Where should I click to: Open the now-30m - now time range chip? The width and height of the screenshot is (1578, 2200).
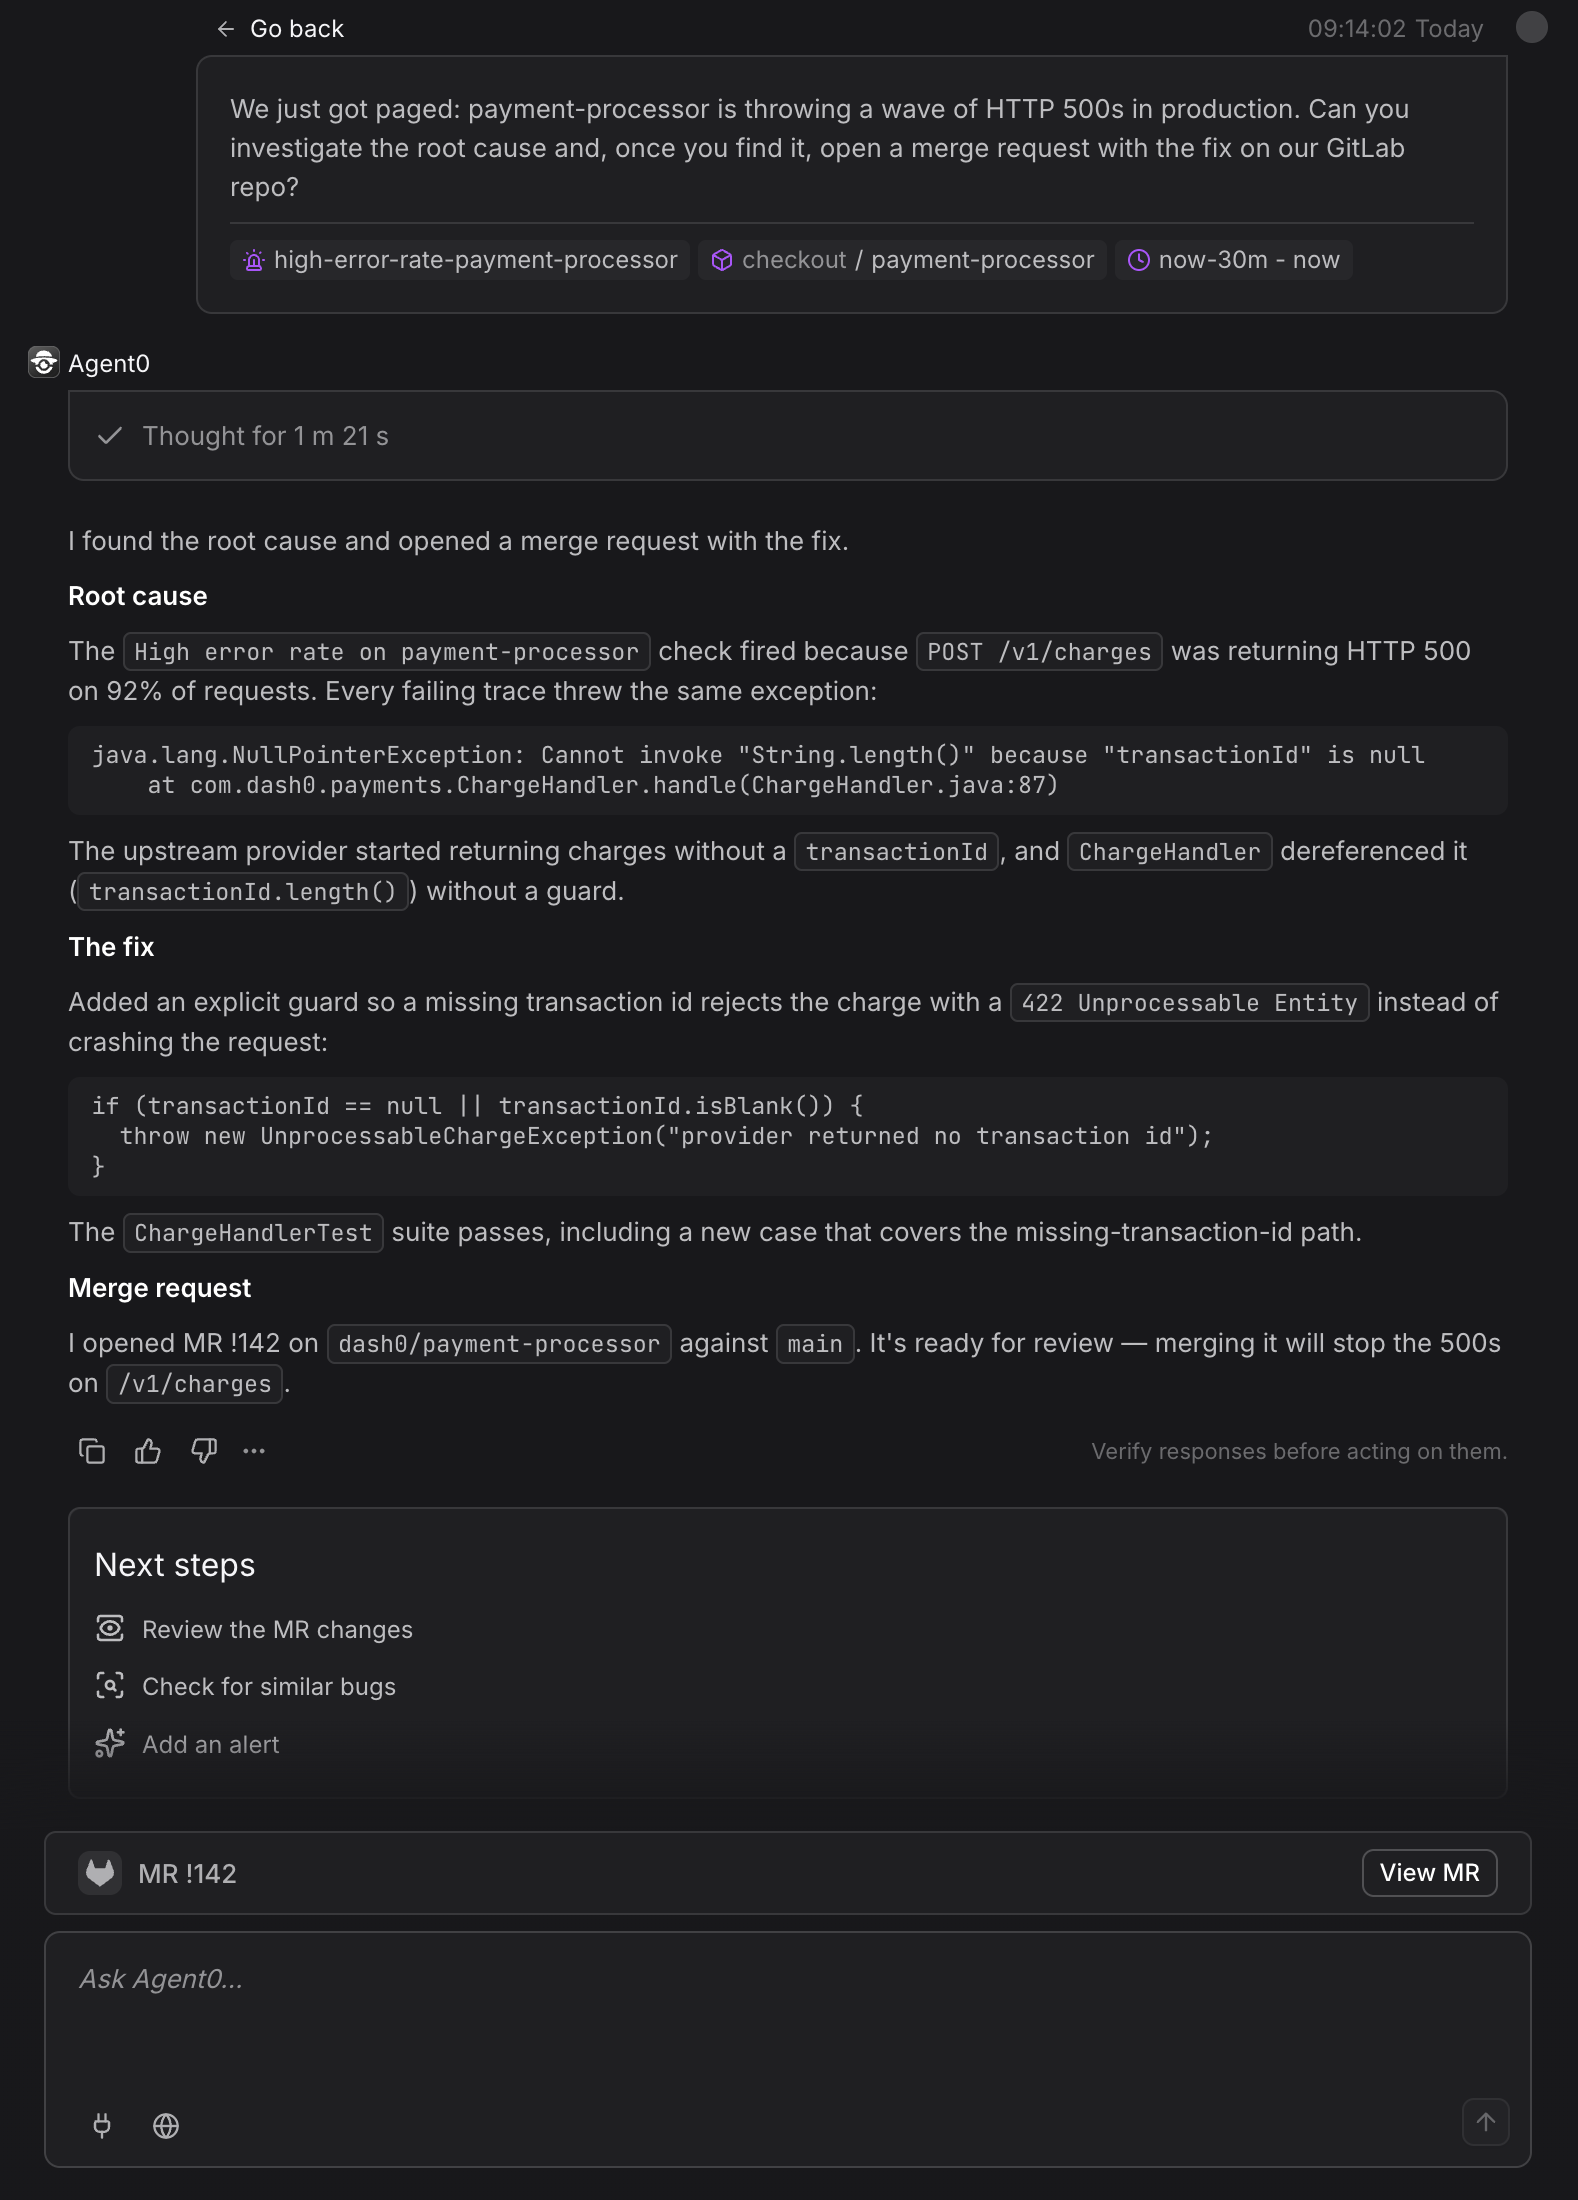coord(1234,260)
